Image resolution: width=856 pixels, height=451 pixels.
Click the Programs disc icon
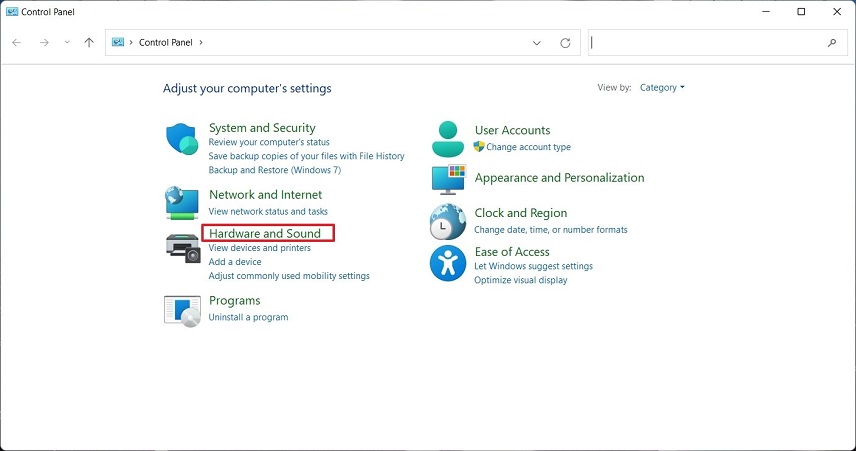point(182,311)
